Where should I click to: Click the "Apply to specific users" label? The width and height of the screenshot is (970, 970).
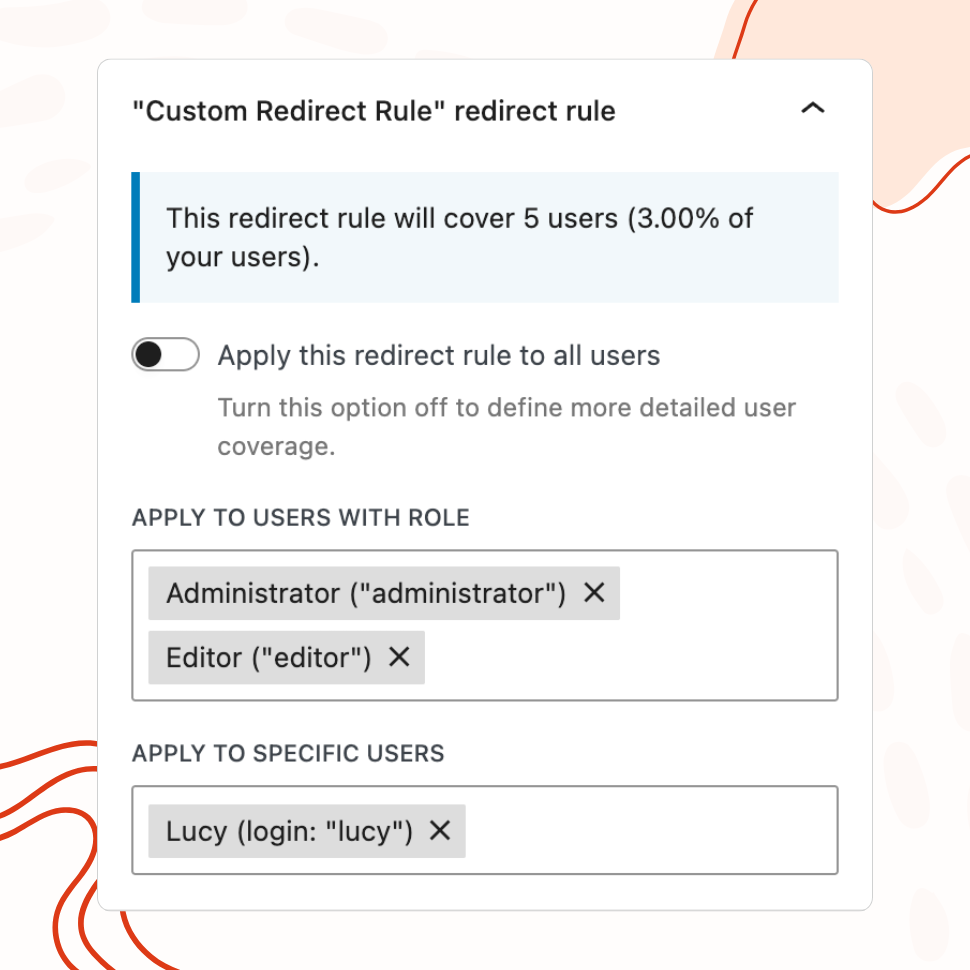288,753
